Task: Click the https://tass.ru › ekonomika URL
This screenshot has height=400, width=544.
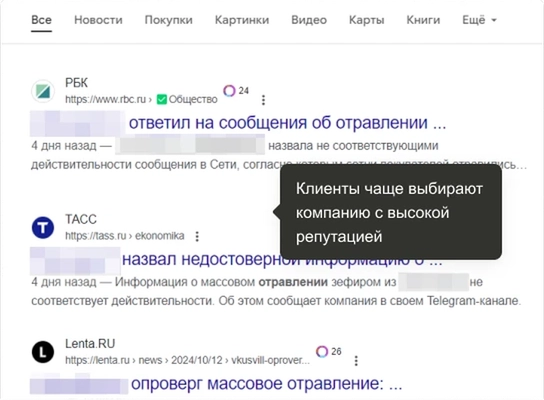Action: 125,236
